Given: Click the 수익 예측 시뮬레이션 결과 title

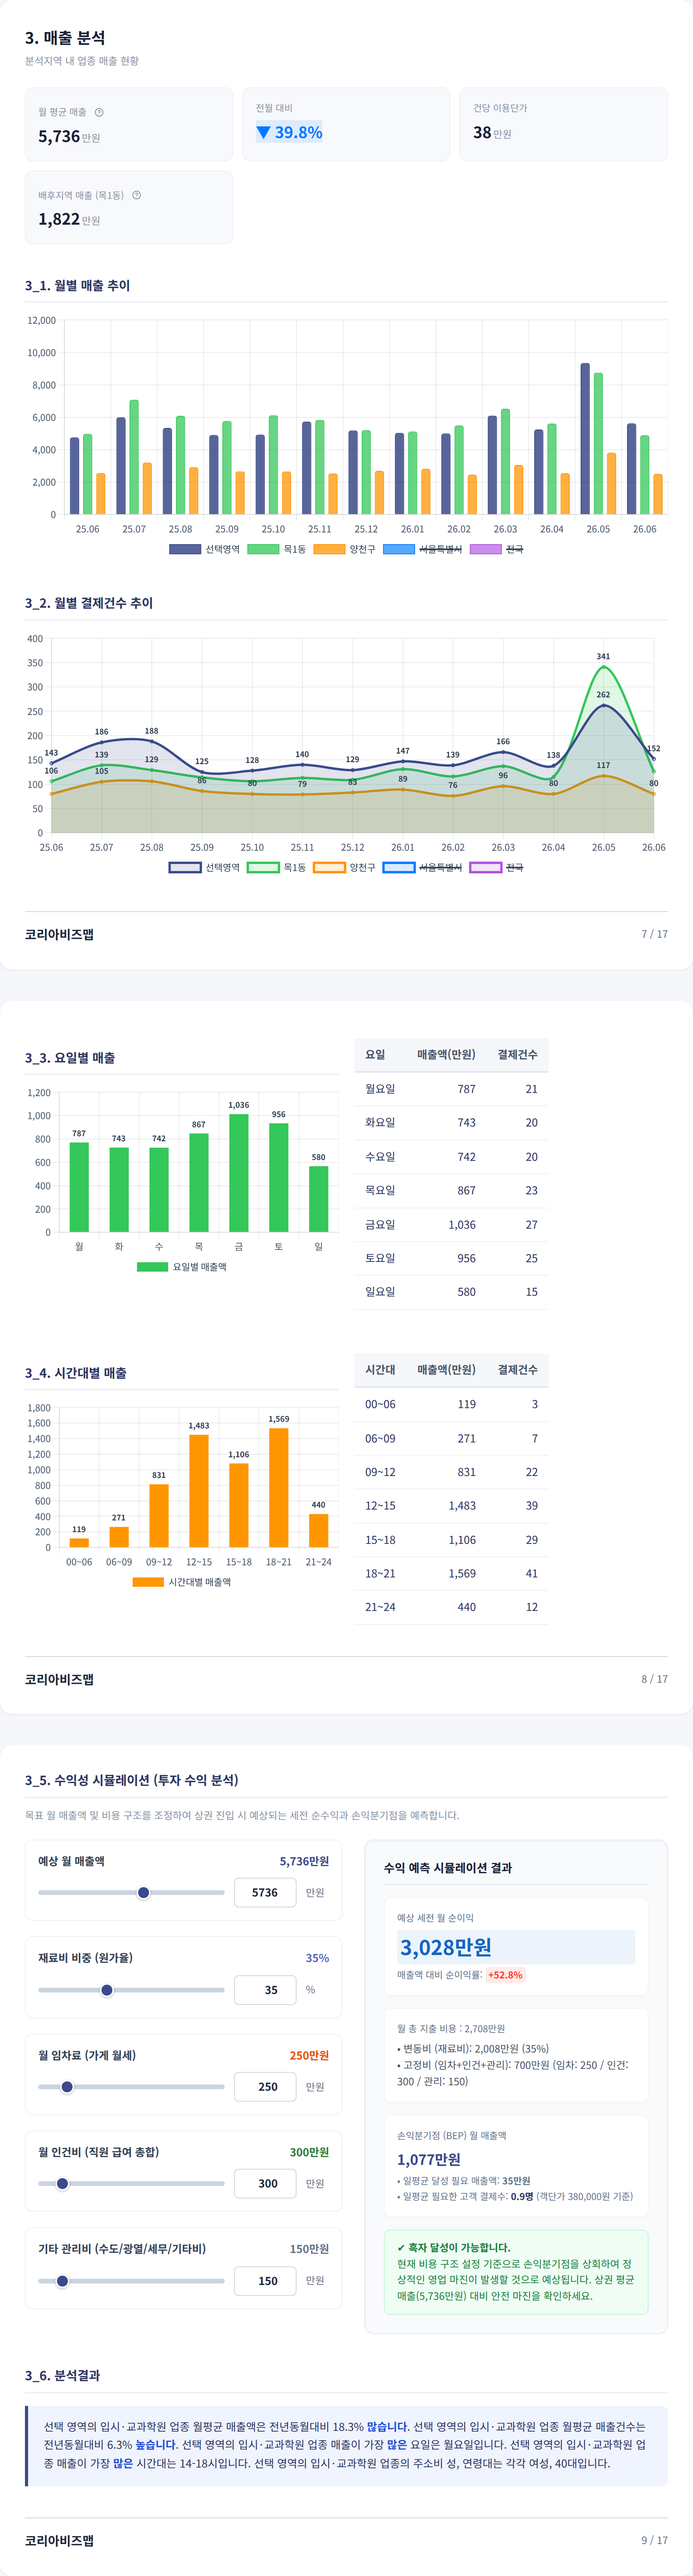Looking at the screenshot, I should pyautogui.click(x=448, y=1868).
